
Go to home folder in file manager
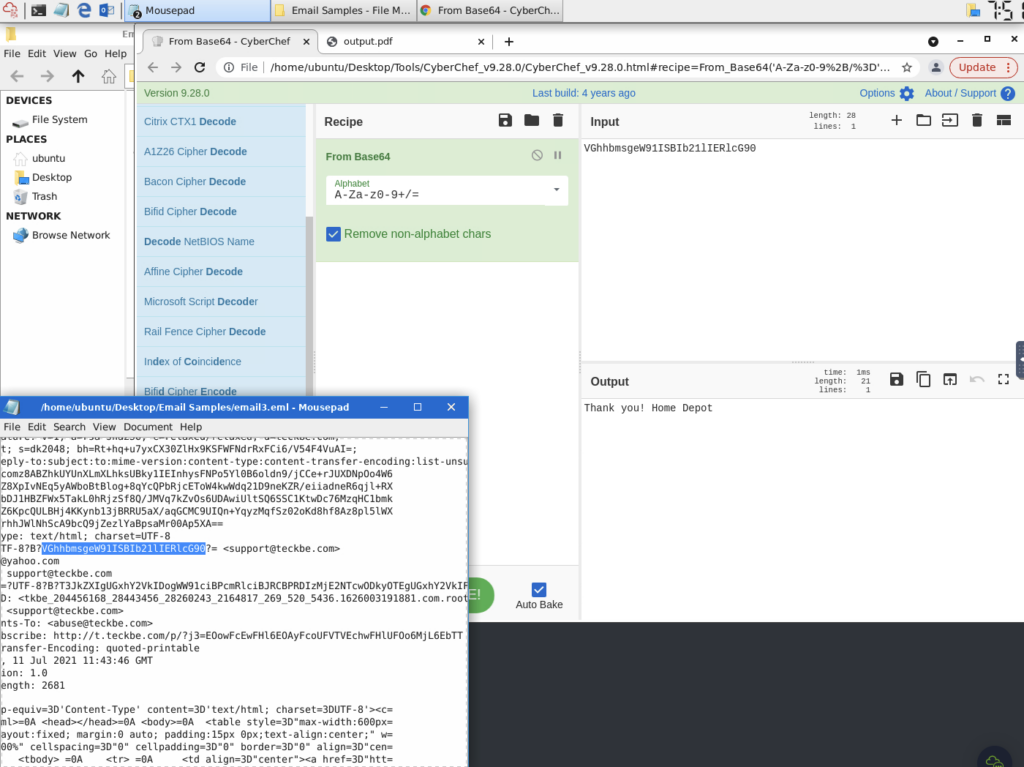coord(108,76)
